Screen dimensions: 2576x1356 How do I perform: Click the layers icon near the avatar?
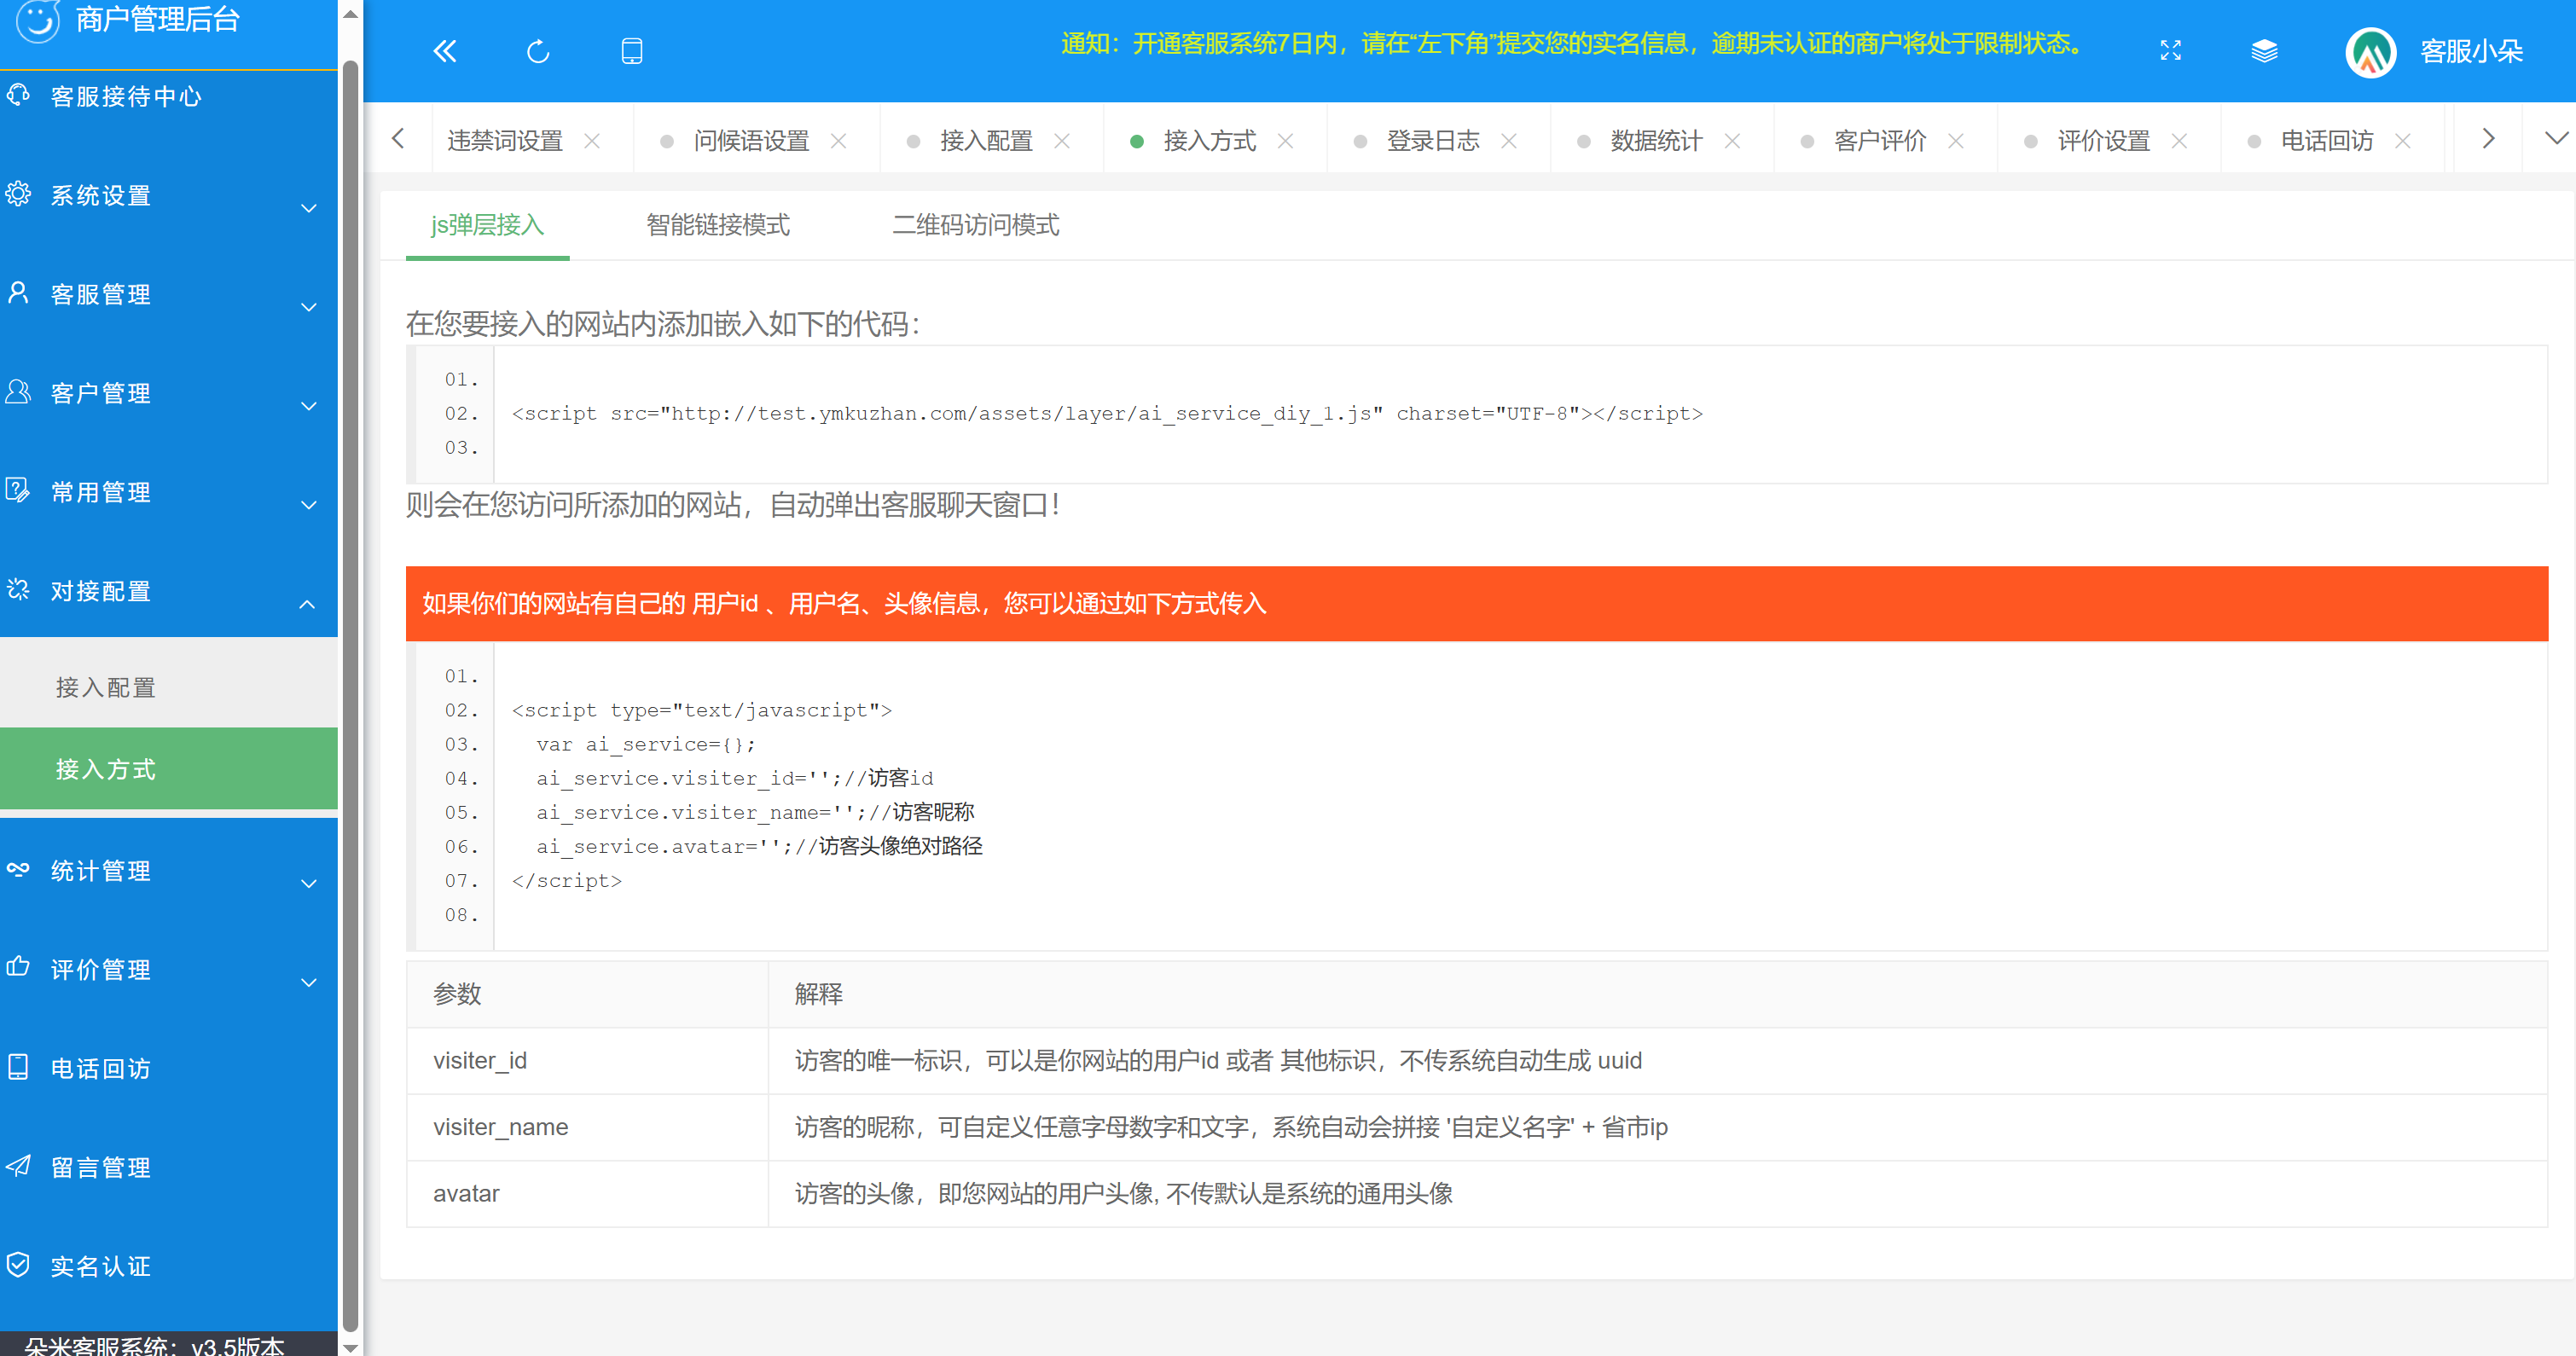coord(2265,50)
